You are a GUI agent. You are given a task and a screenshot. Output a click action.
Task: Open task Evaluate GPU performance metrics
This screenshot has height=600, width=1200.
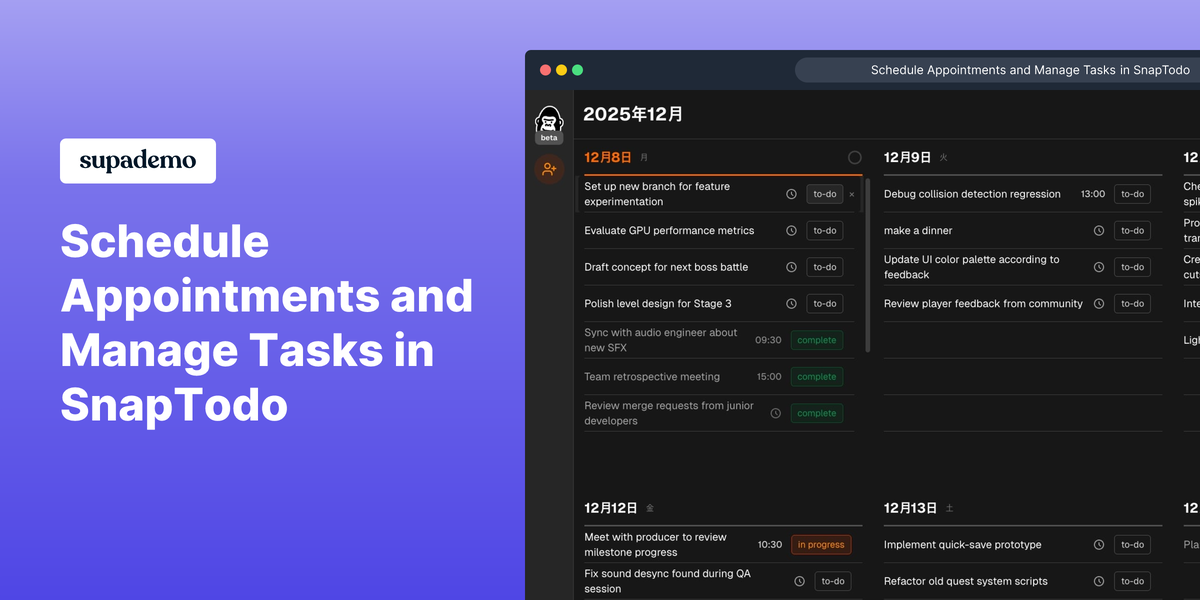pos(669,230)
